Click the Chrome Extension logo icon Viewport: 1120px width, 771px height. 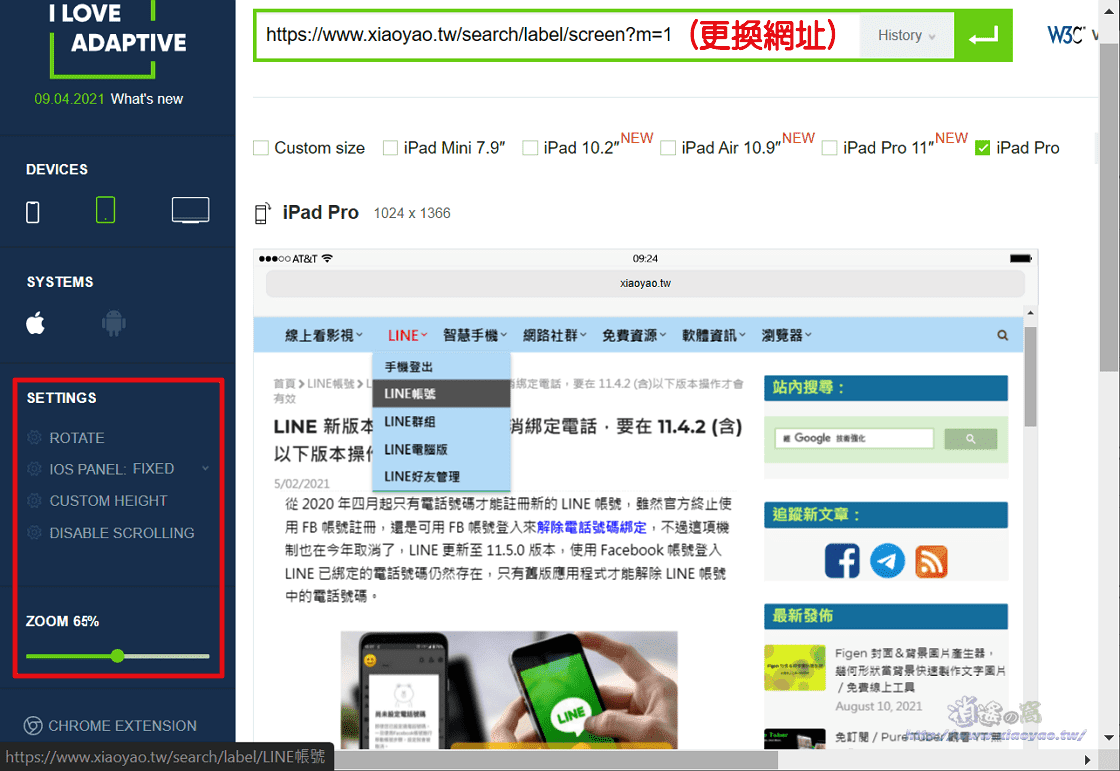pyautogui.click(x=33, y=726)
